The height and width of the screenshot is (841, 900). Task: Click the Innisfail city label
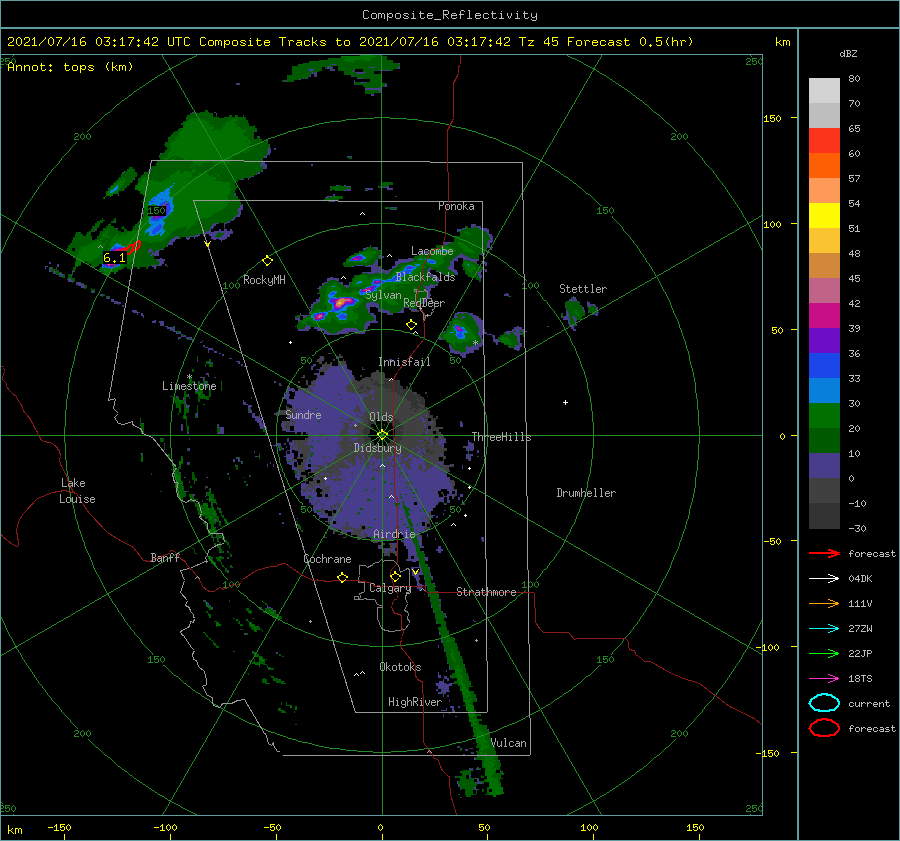[404, 362]
